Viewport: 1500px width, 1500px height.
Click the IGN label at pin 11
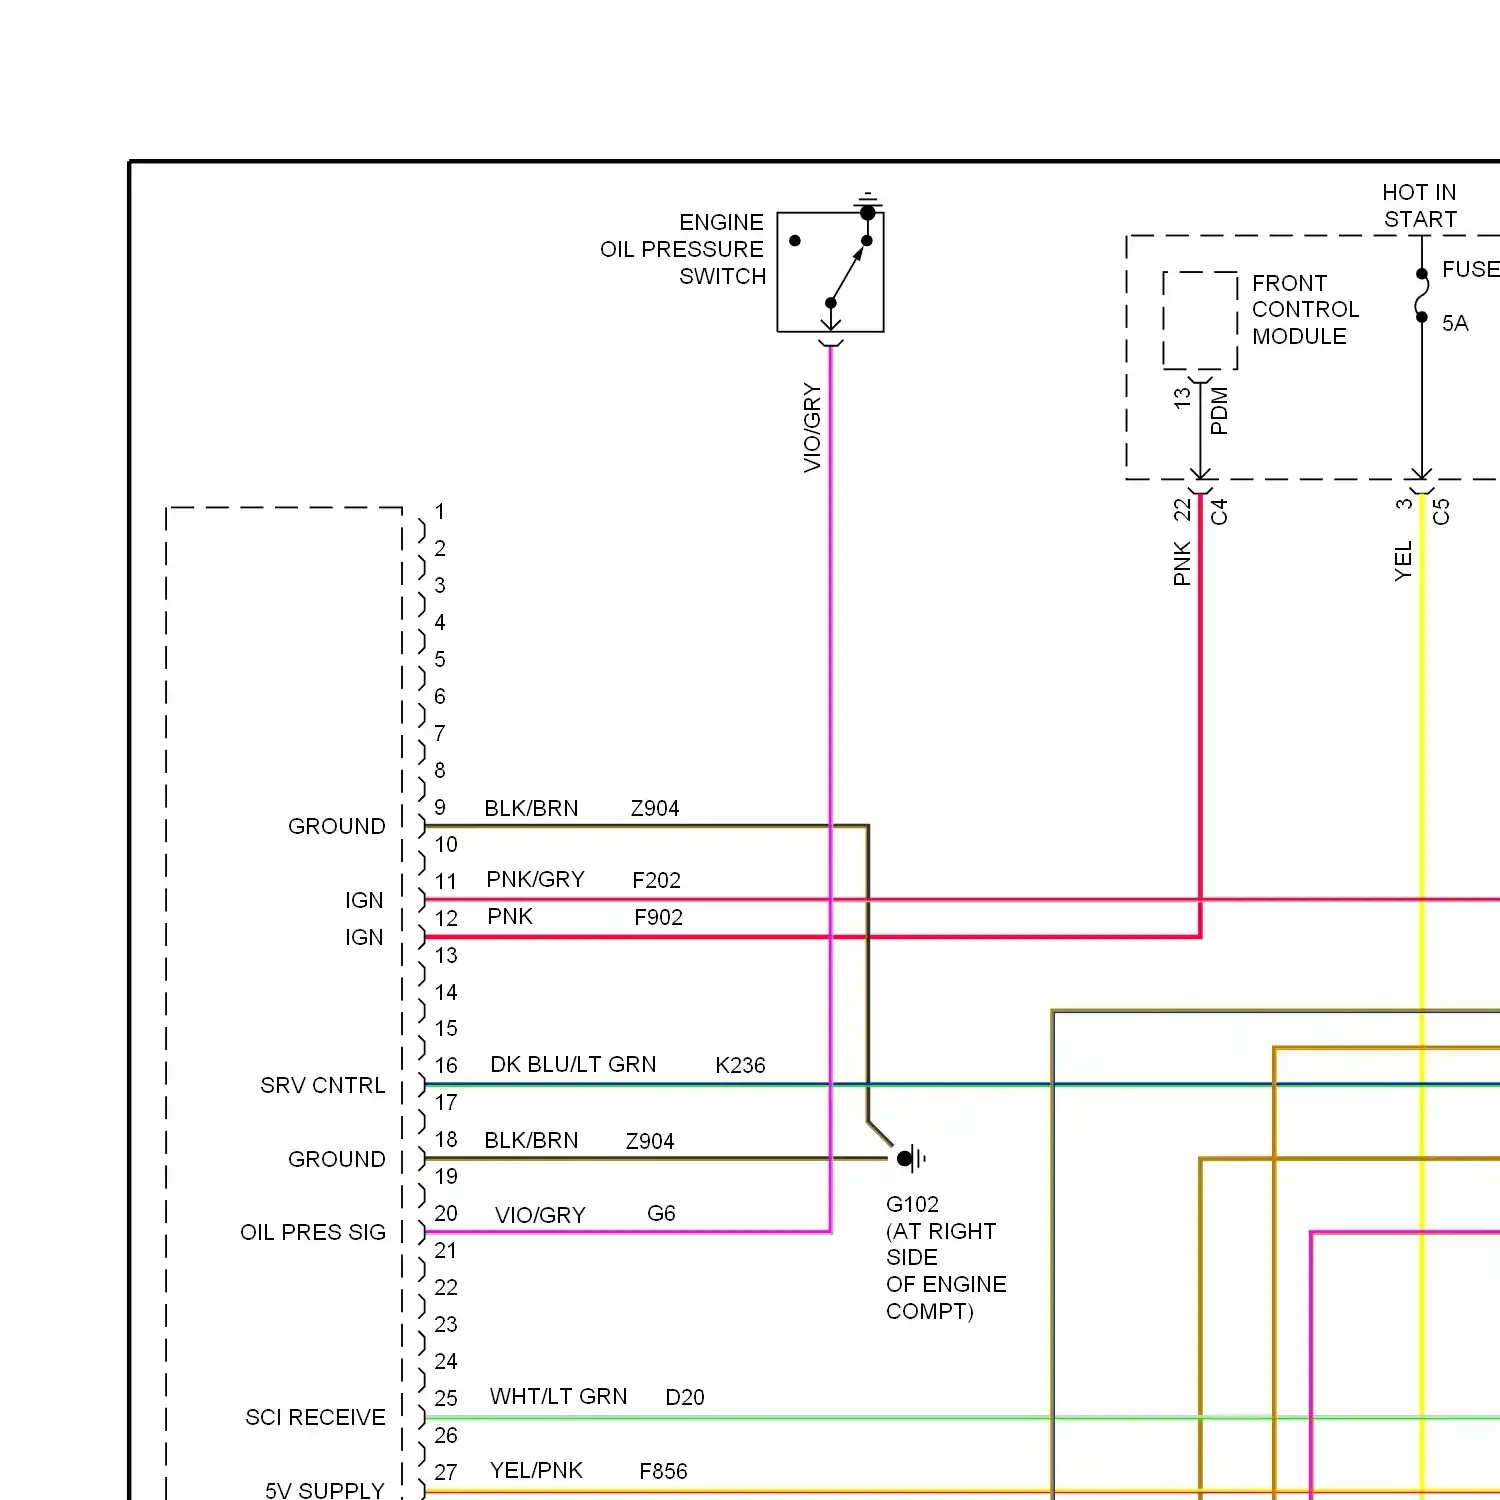364,900
